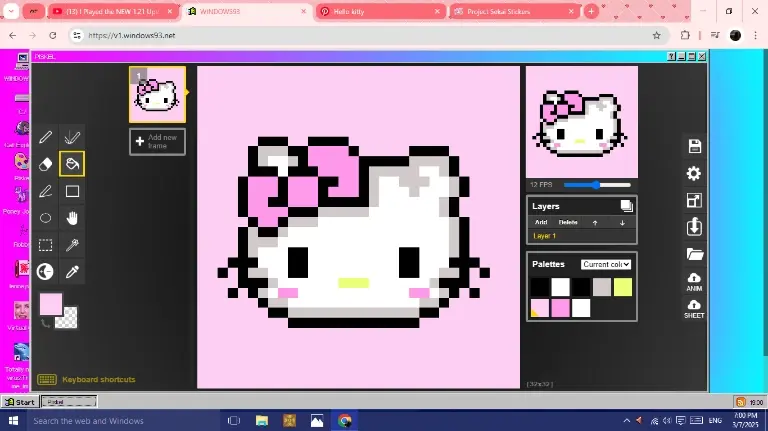Choose the light pink palette swatch
The height and width of the screenshot is (431, 768).
click(x=540, y=308)
